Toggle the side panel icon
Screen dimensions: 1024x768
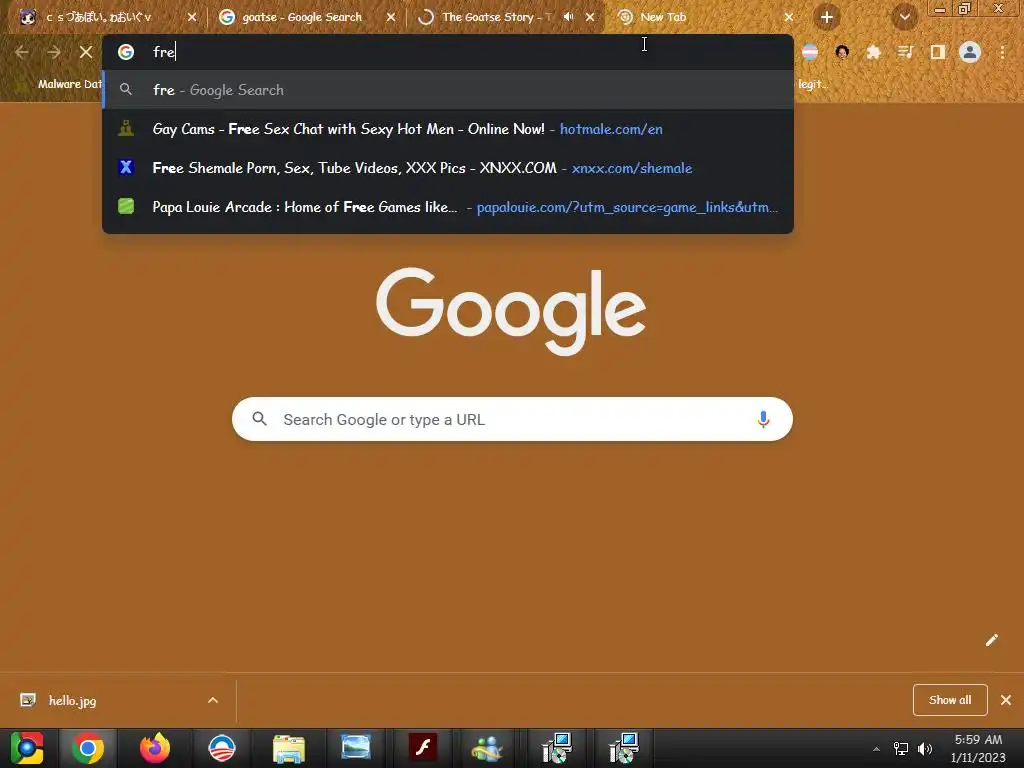pos(938,52)
